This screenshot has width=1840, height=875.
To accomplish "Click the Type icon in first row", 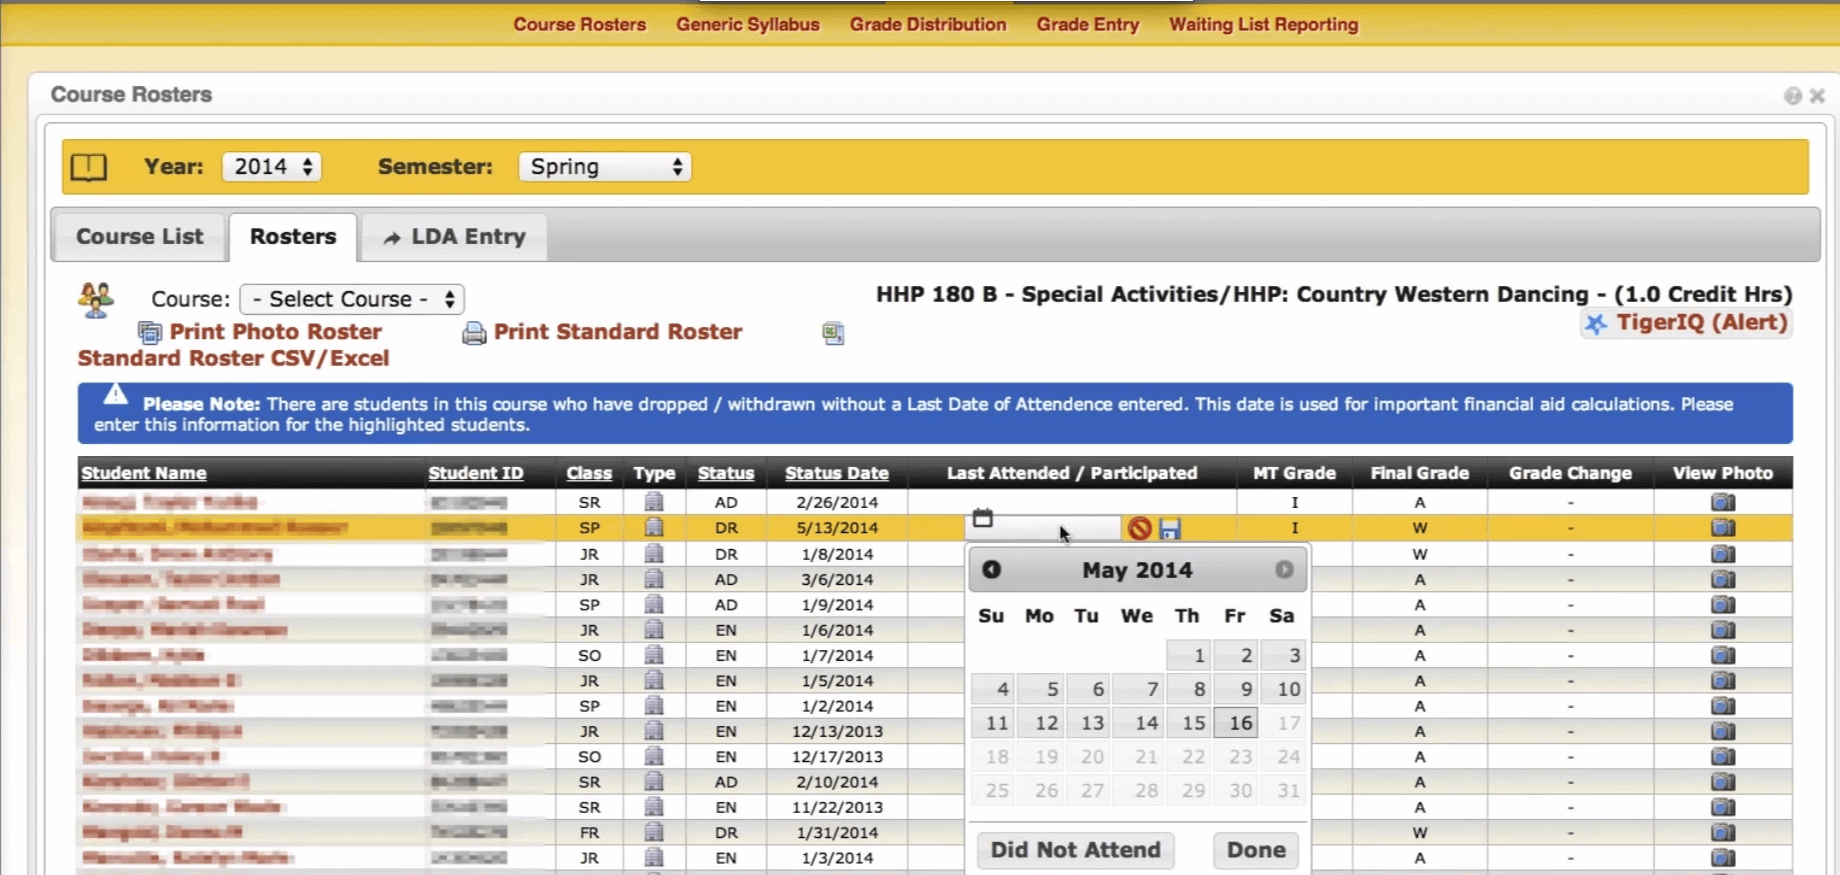I will click(654, 502).
